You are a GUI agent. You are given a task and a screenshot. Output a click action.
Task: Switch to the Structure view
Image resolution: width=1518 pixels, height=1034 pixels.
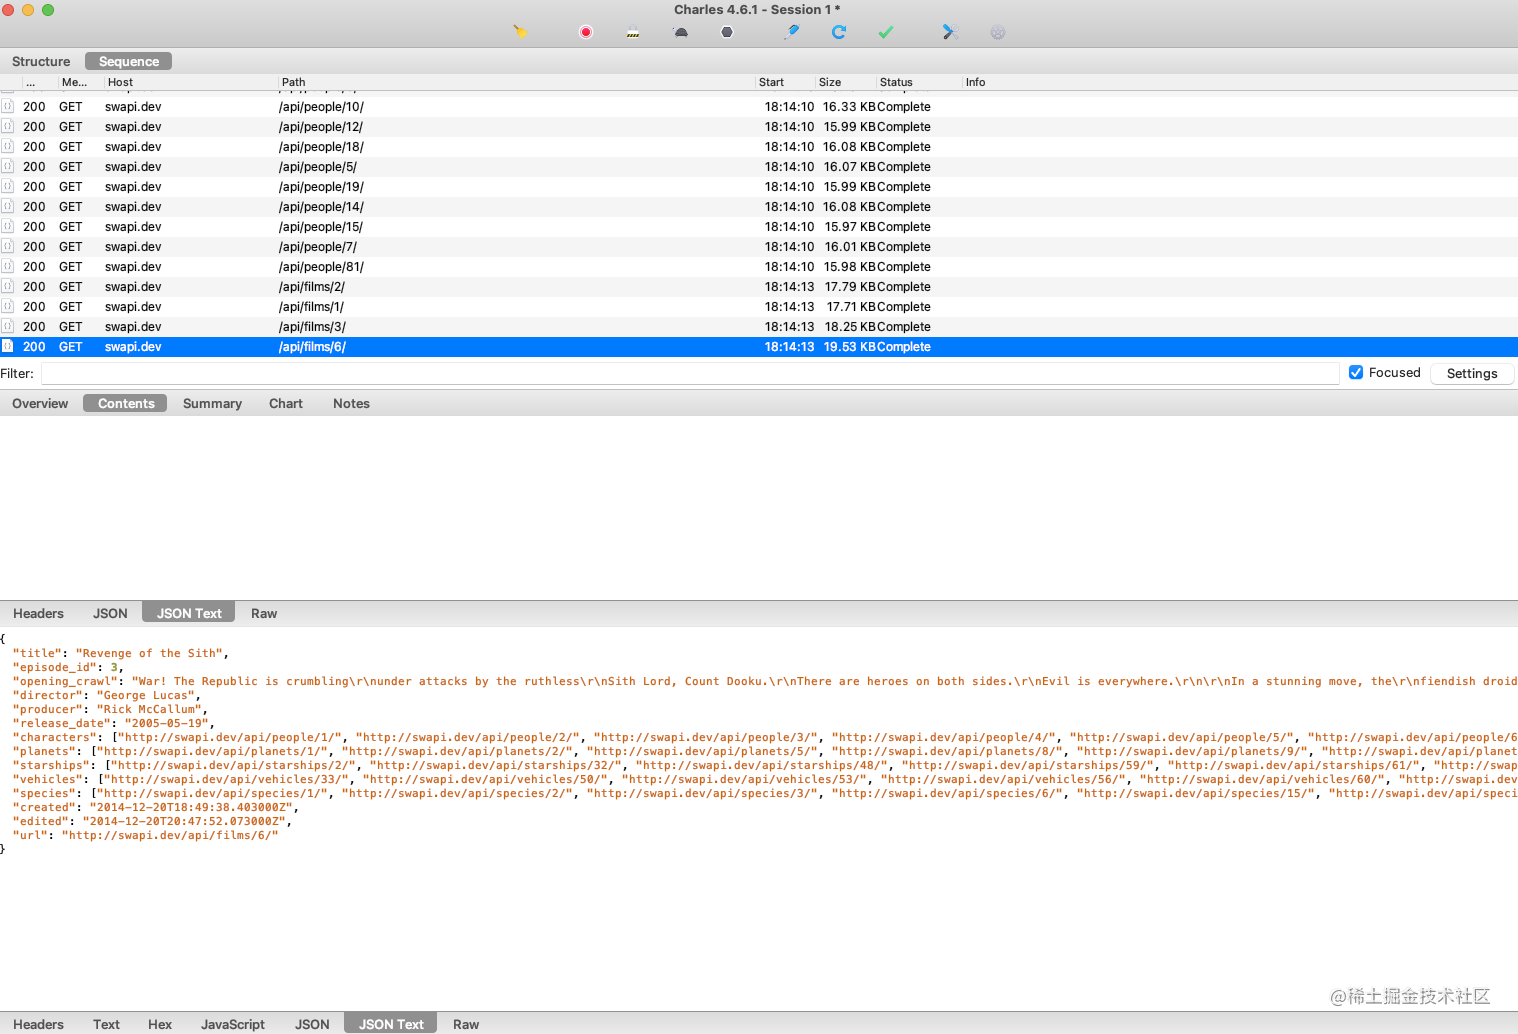(x=41, y=61)
